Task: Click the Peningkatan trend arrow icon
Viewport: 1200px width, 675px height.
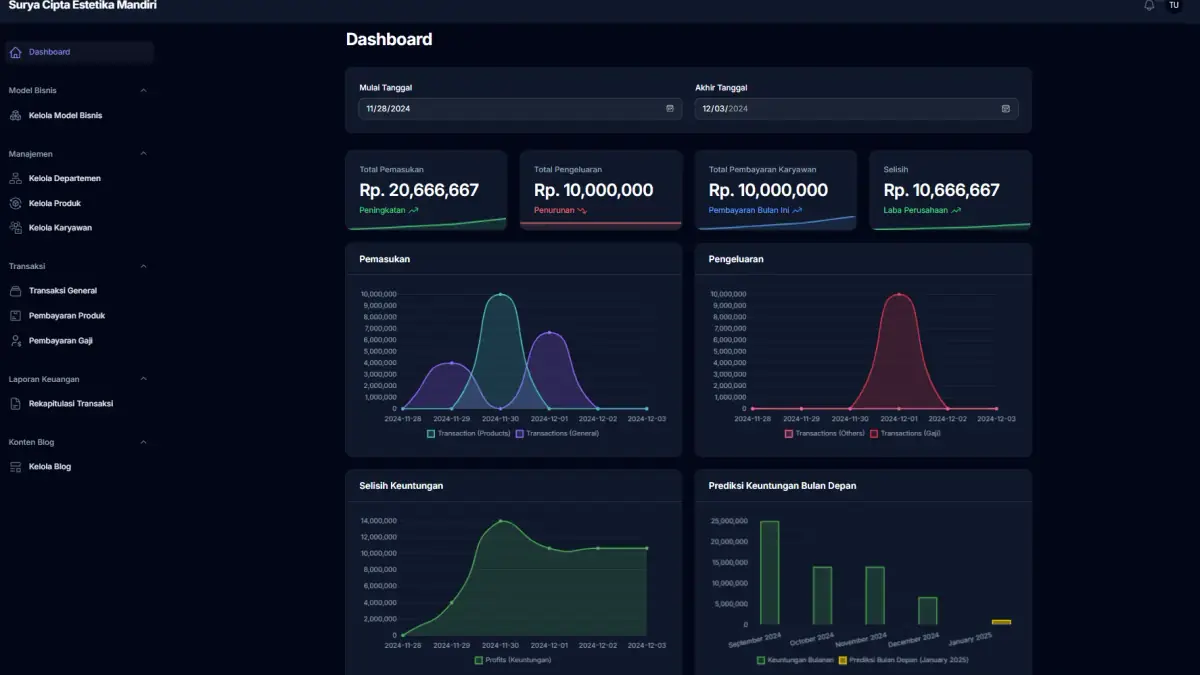Action: (x=413, y=210)
